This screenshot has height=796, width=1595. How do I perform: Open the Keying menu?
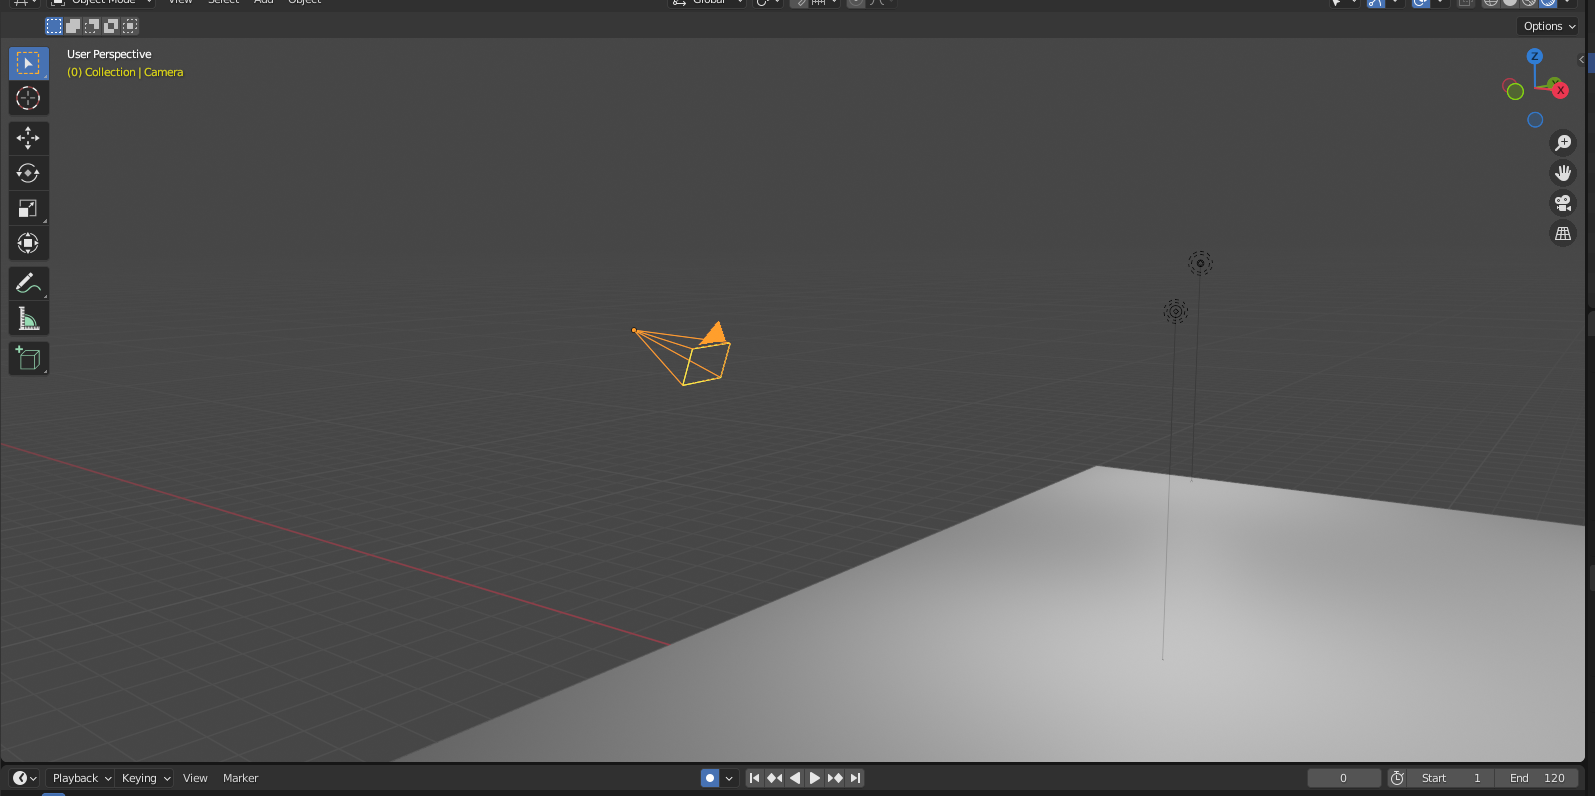tap(146, 778)
